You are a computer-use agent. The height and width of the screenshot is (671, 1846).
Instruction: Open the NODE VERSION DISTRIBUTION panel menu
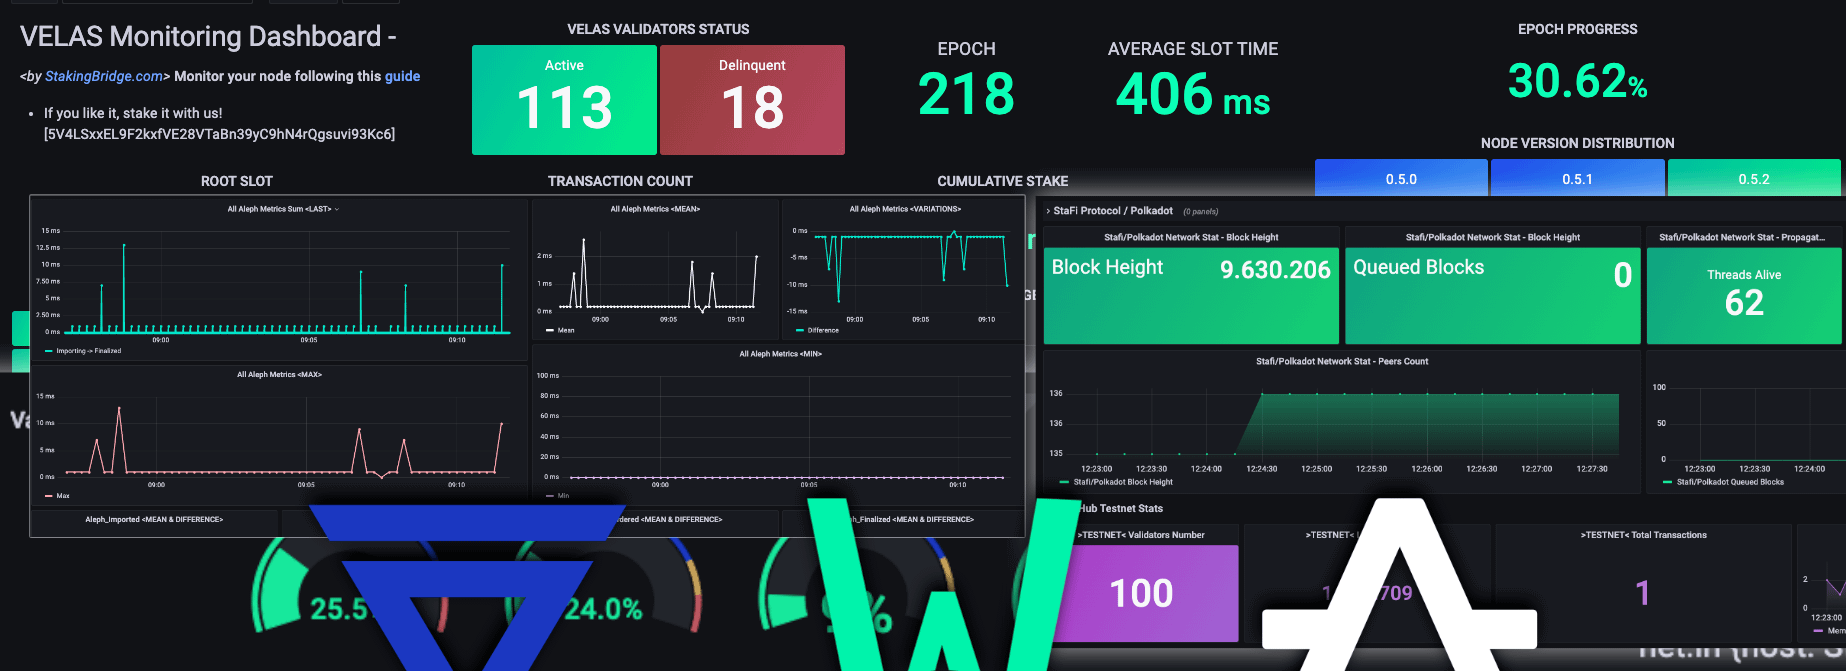coord(1577,143)
